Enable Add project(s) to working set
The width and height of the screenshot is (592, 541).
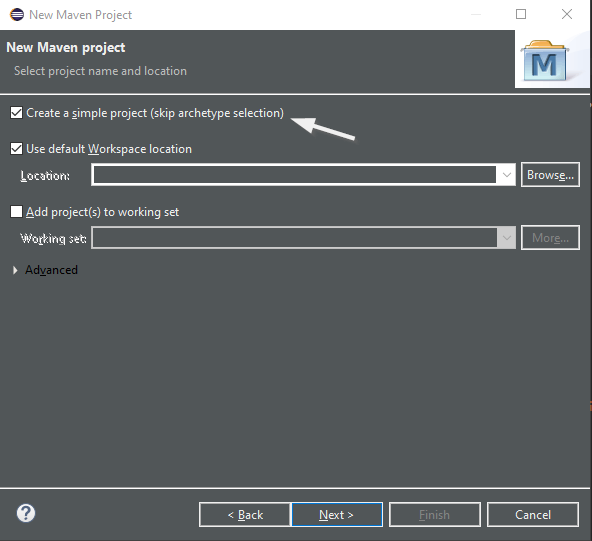pyautogui.click(x=17, y=212)
